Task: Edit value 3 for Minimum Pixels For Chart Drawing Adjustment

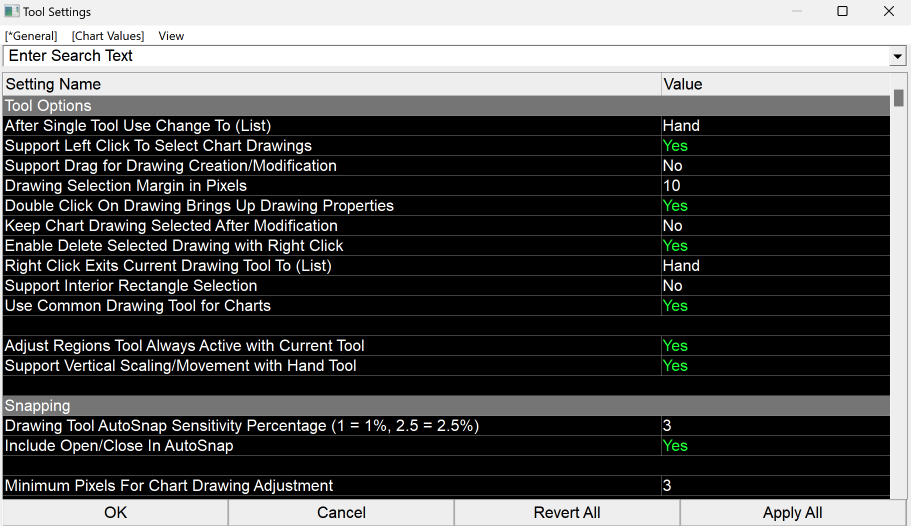Action: 667,486
